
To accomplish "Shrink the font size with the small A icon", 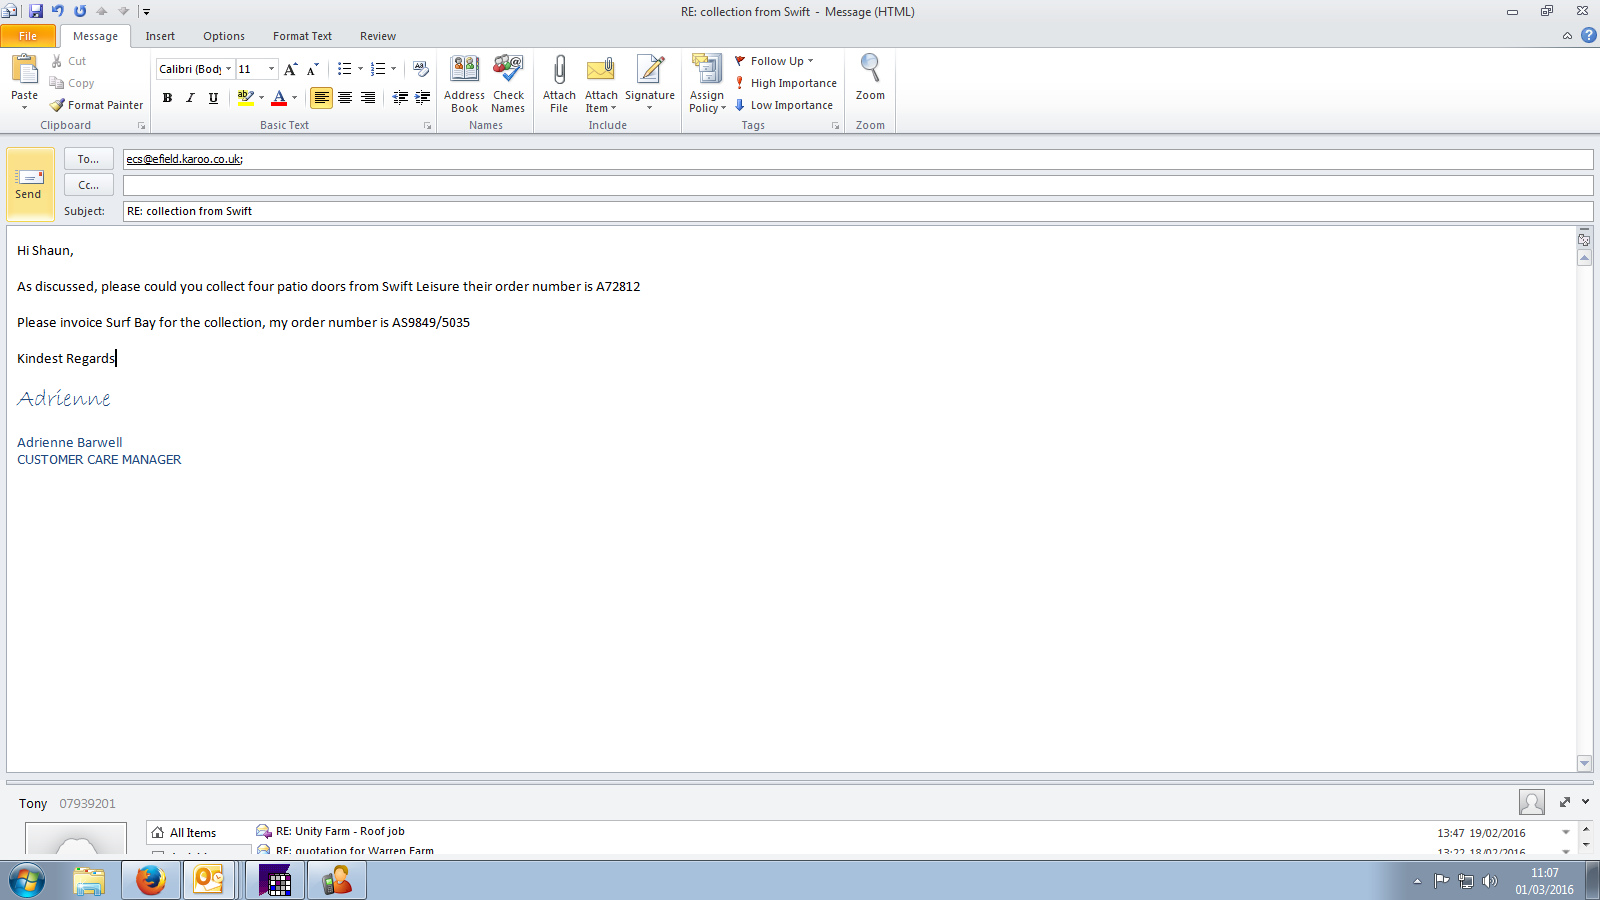I will tap(312, 69).
